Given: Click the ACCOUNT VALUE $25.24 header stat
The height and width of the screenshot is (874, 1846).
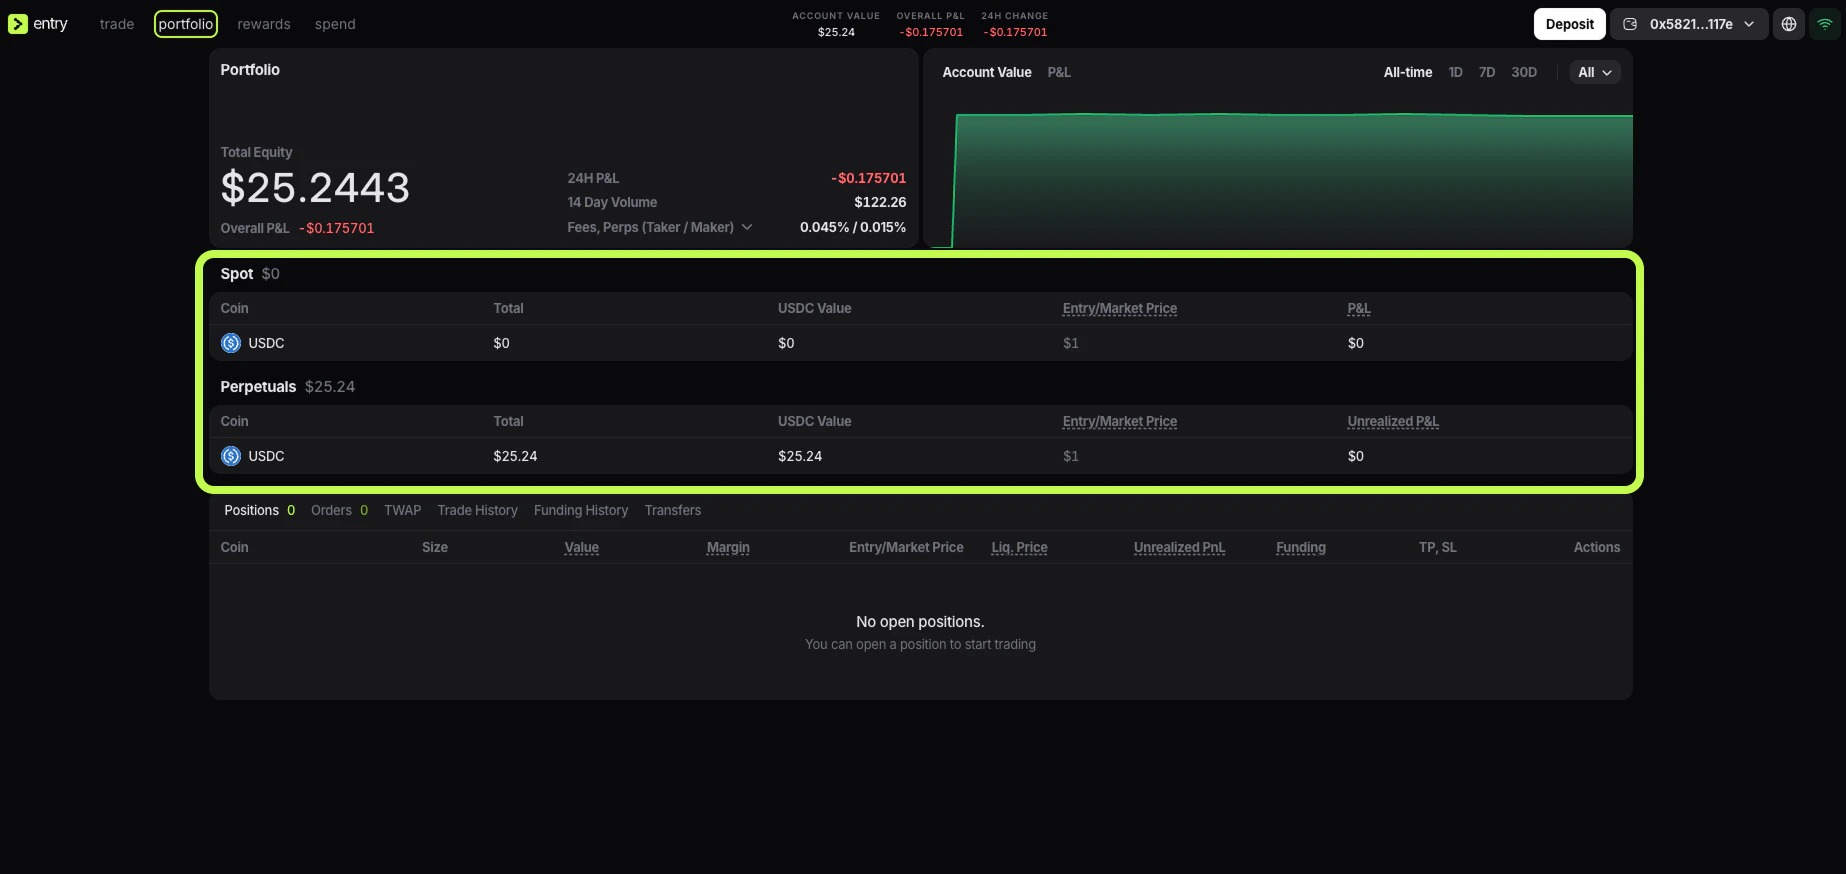Looking at the screenshot, I should tap(836, 24).
